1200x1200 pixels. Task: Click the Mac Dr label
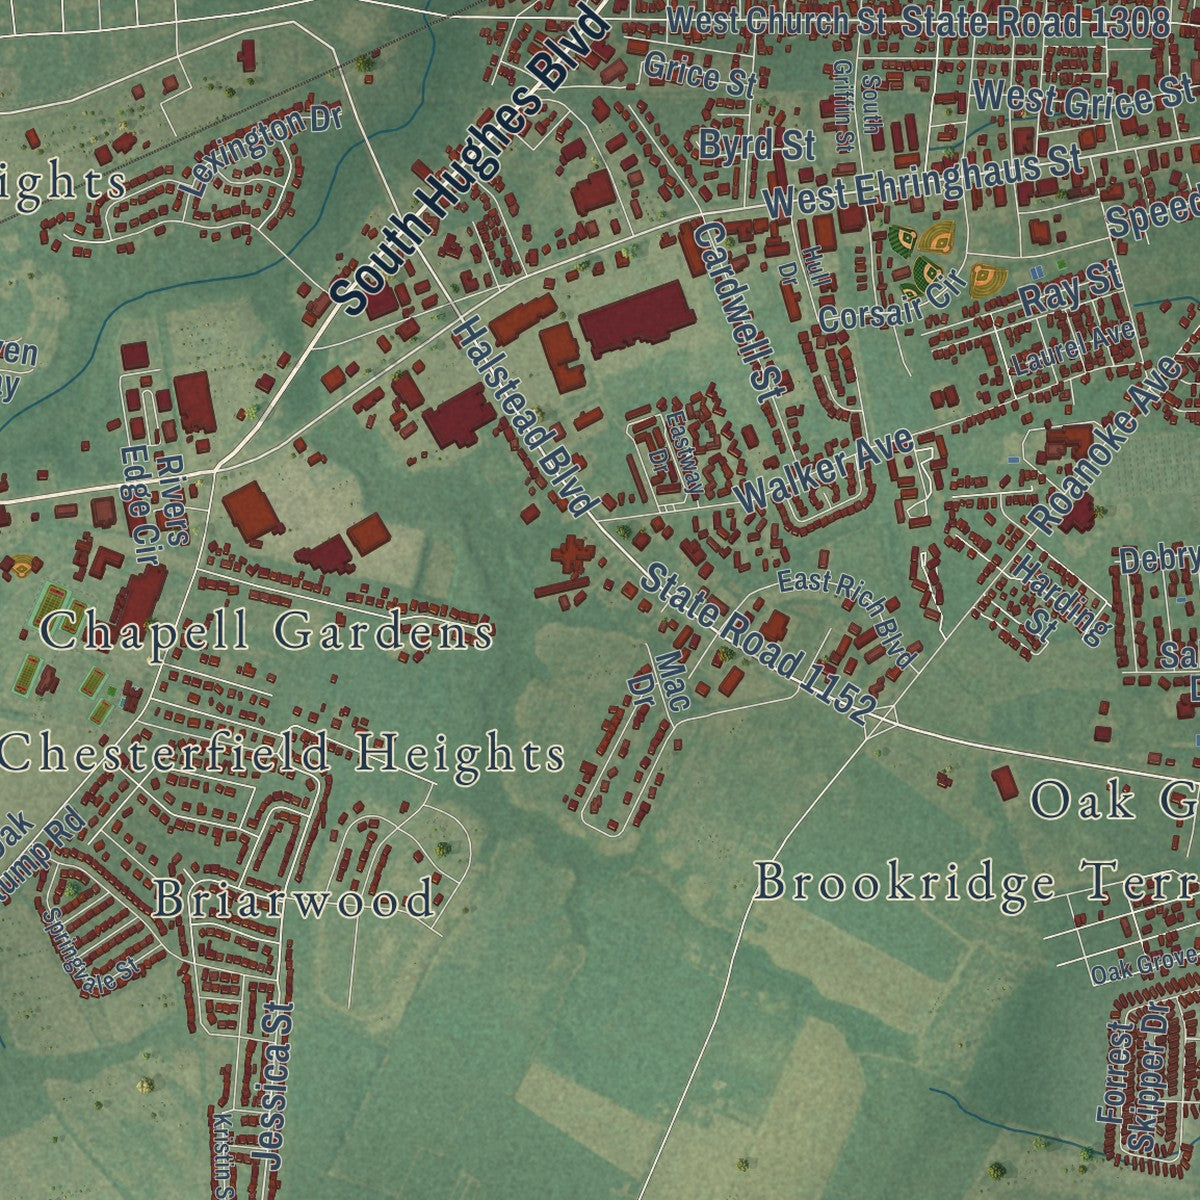coord(657,682)
